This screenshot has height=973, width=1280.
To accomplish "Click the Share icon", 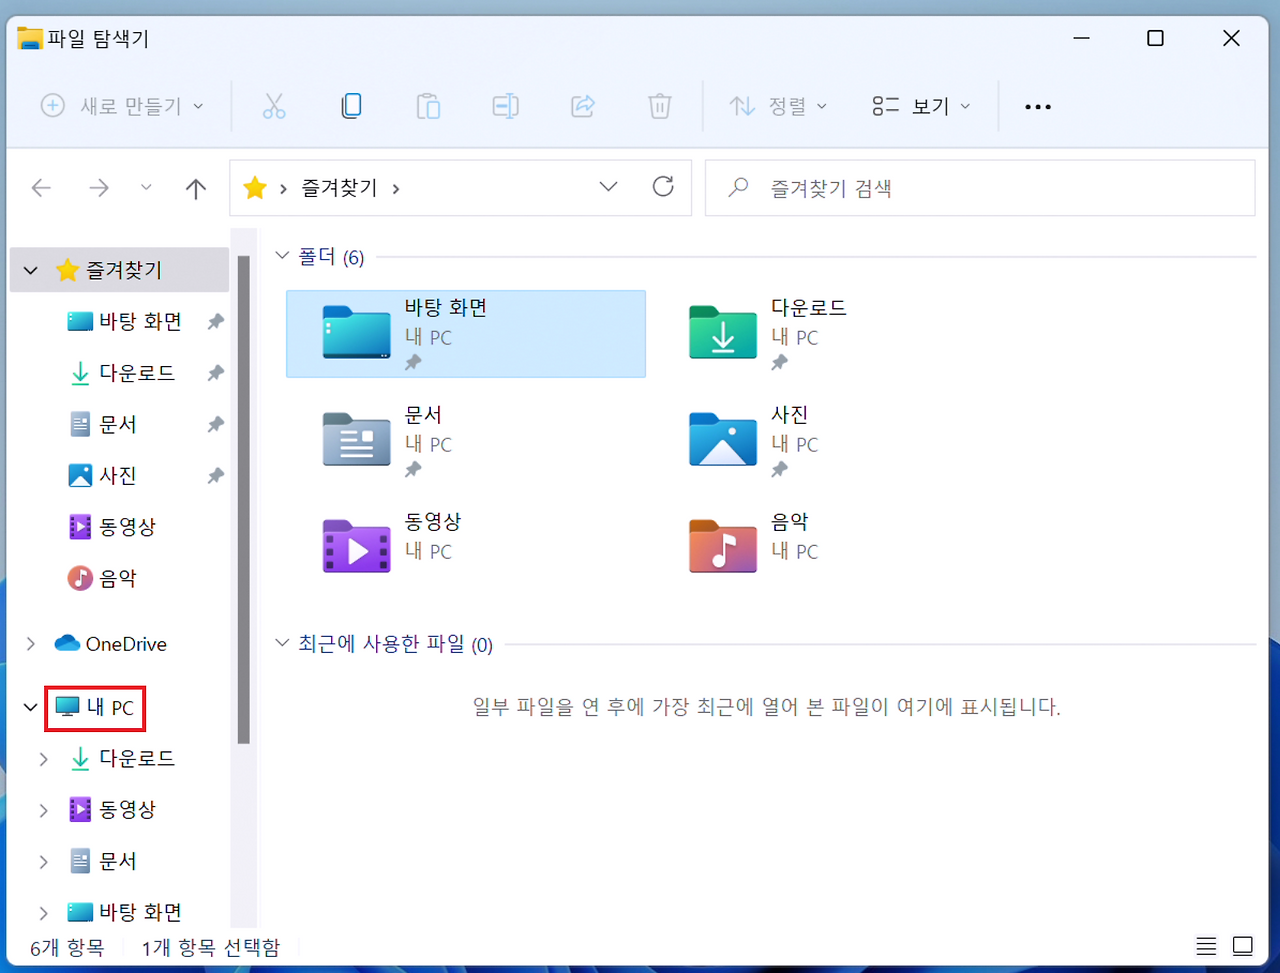I will point(582,105).
